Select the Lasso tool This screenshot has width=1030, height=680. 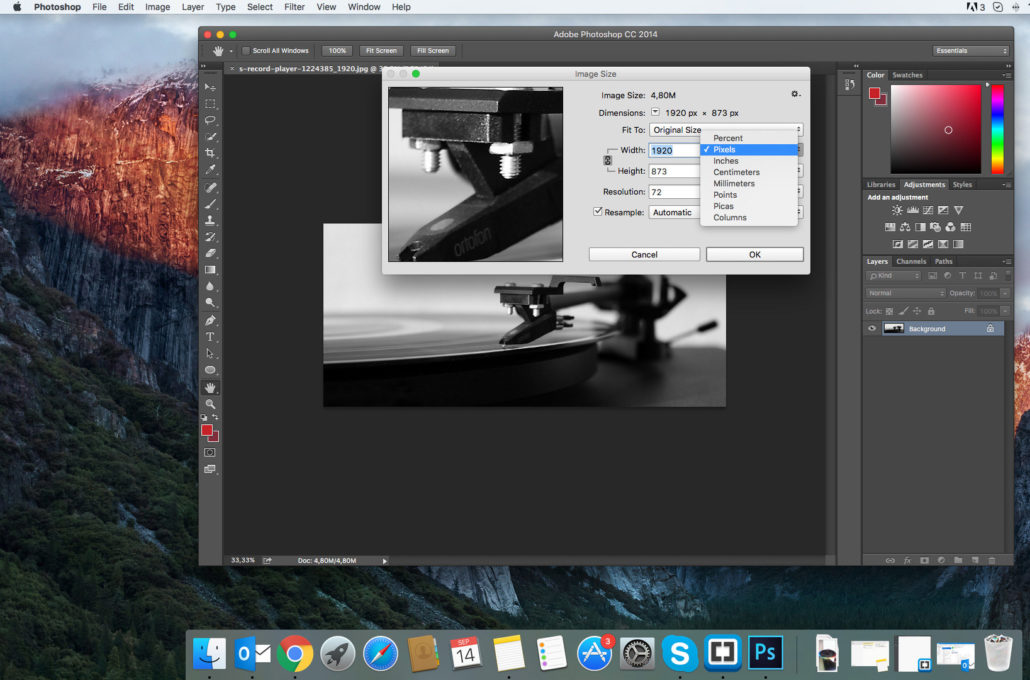[x=210, y=120]
